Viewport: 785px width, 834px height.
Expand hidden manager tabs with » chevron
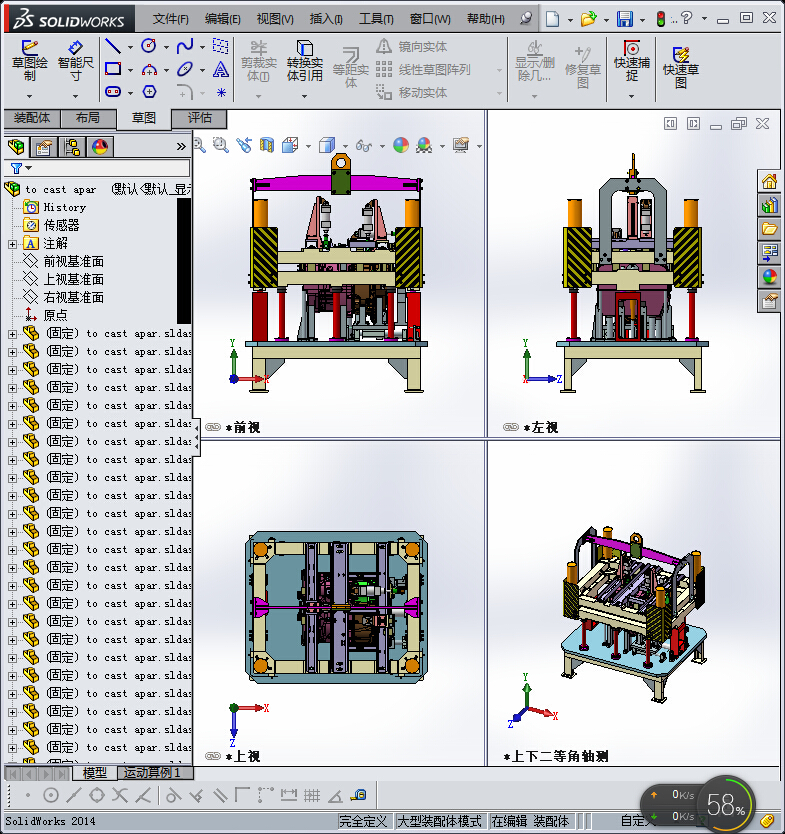click(181, 146)
